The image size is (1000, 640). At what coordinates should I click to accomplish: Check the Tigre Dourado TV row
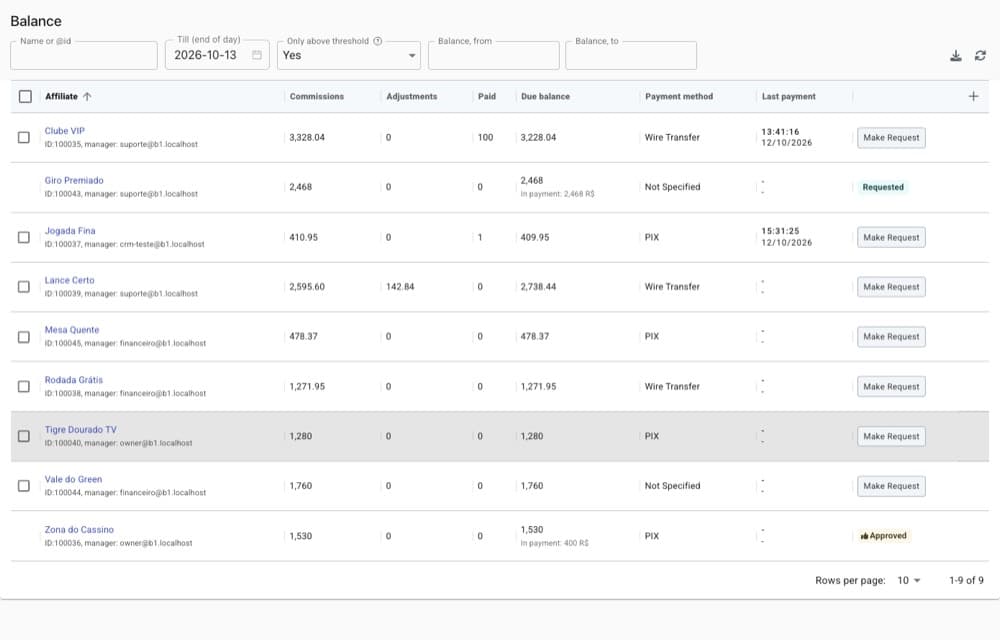24,436
